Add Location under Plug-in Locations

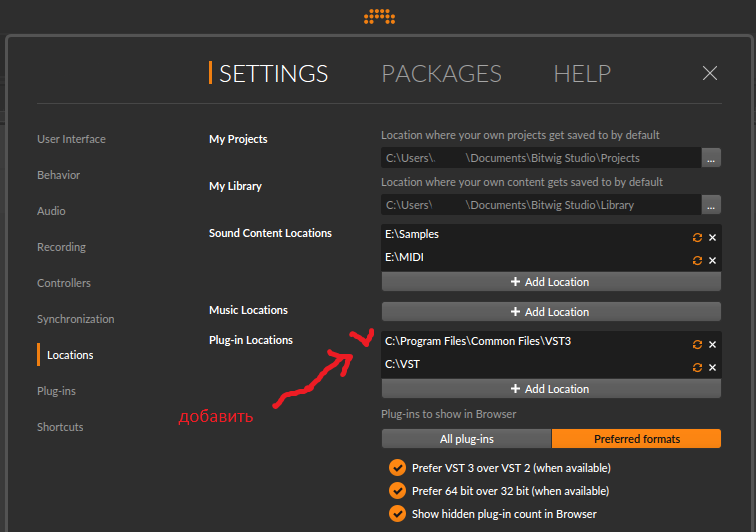(x=551, y=389)
